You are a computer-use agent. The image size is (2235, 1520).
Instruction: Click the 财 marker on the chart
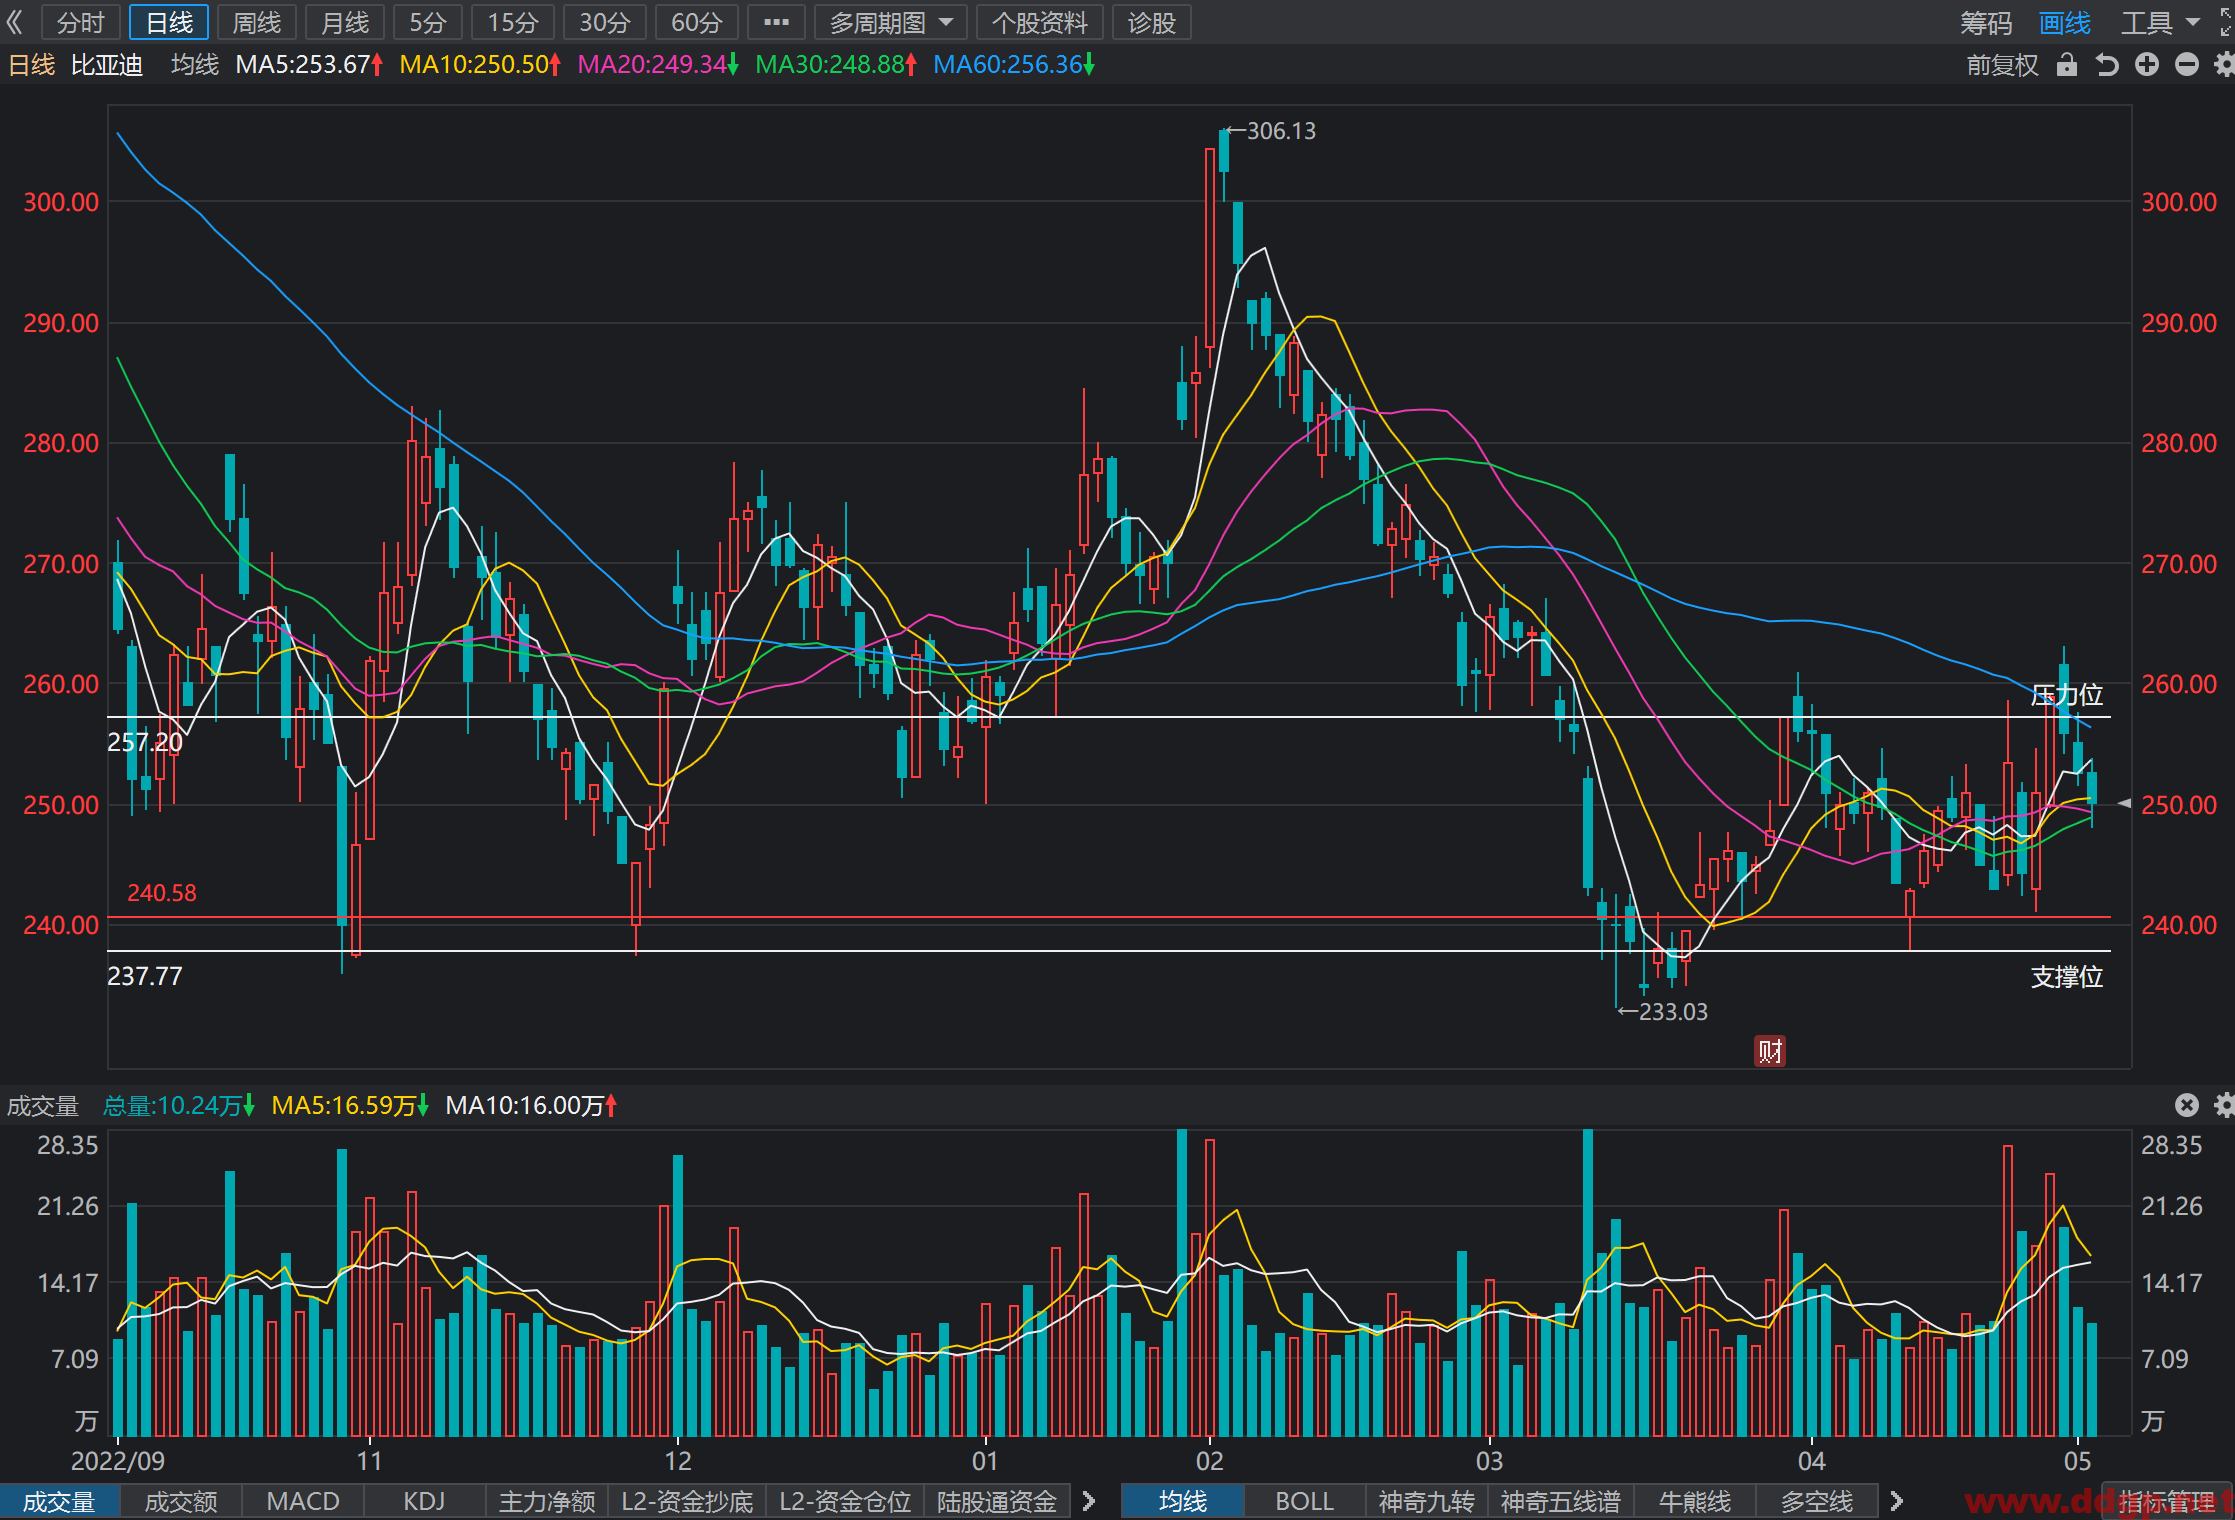coord(1770,1051)
